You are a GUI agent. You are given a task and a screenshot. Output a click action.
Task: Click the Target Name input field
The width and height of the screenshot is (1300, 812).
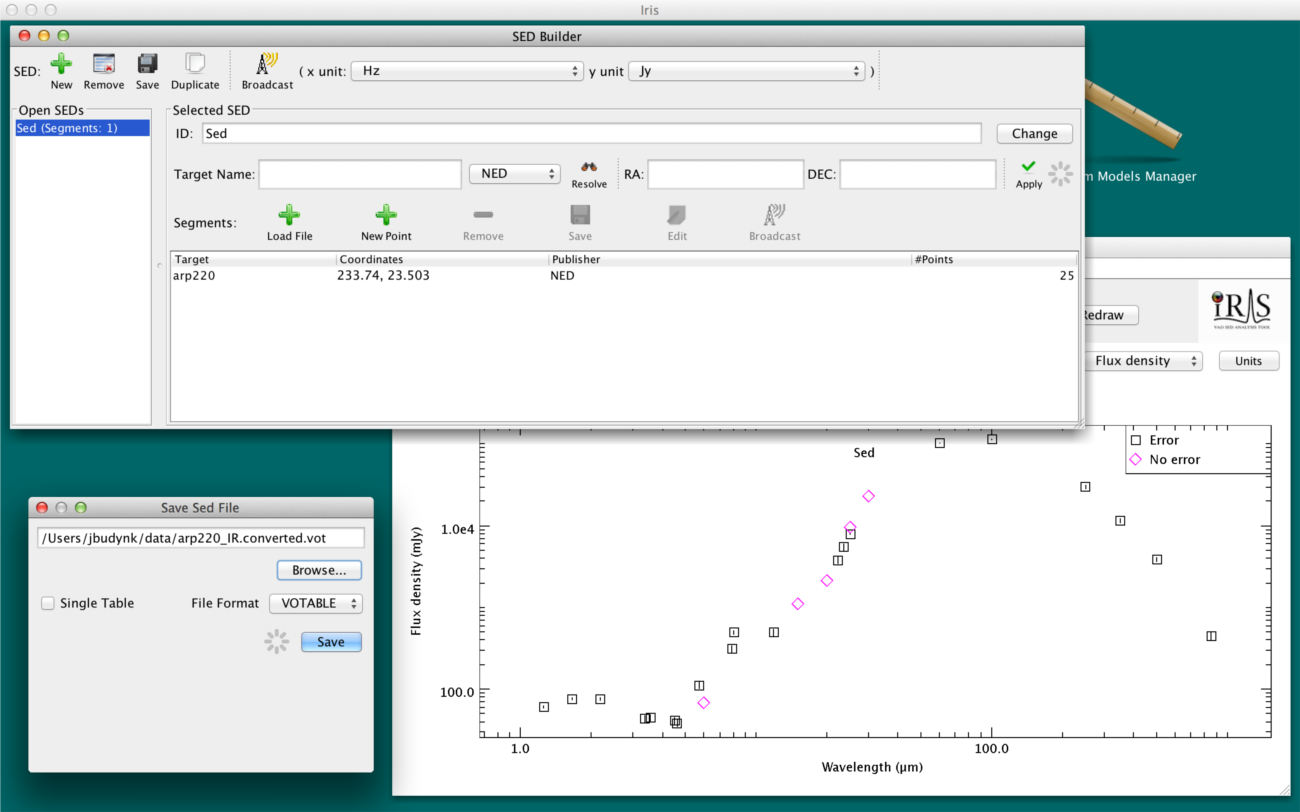tap(360, 174)
